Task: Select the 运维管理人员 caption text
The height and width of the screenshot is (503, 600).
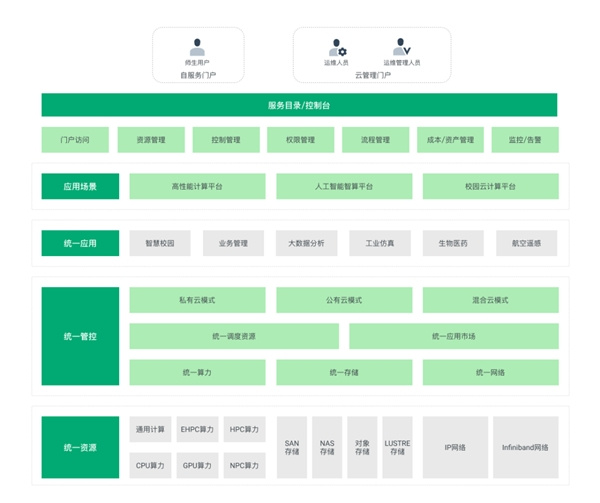Action: (402, 63)
